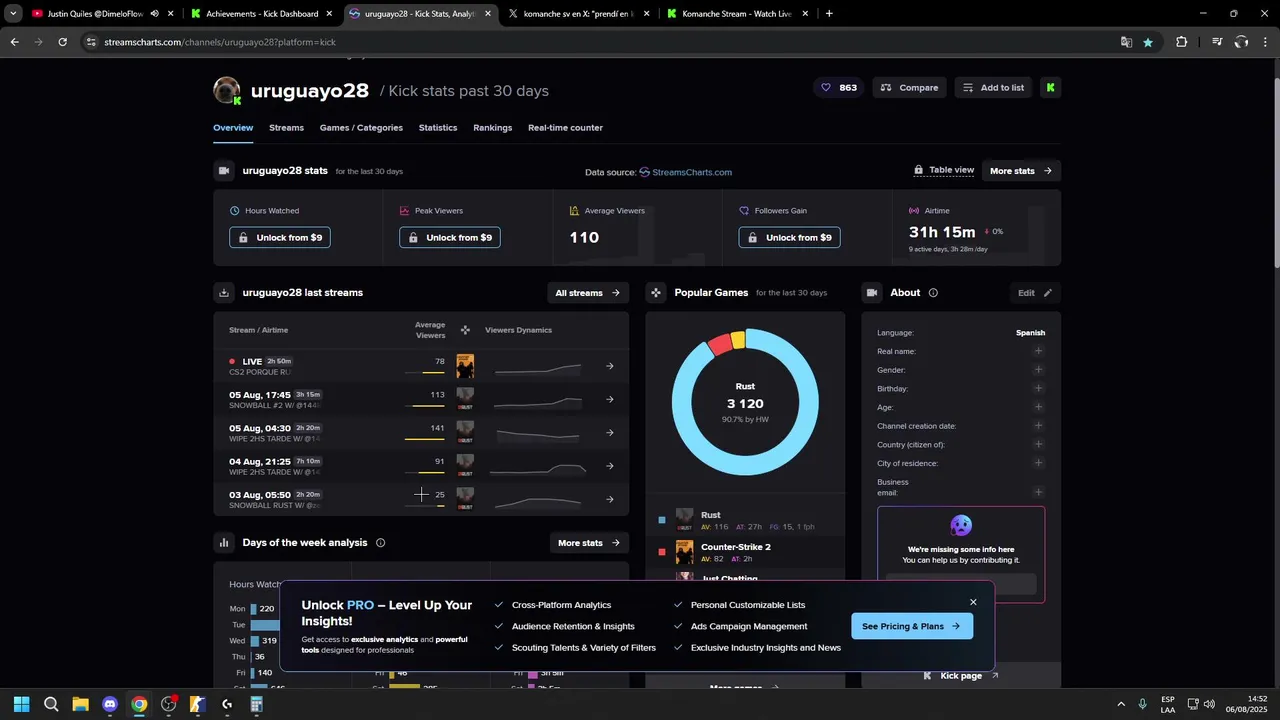Image resolution: width=1280 pixels, height=720 pixels.
Task: Click the uruguayo28 profile avatar
Action: pyautogui.click(x=227, y=90)
